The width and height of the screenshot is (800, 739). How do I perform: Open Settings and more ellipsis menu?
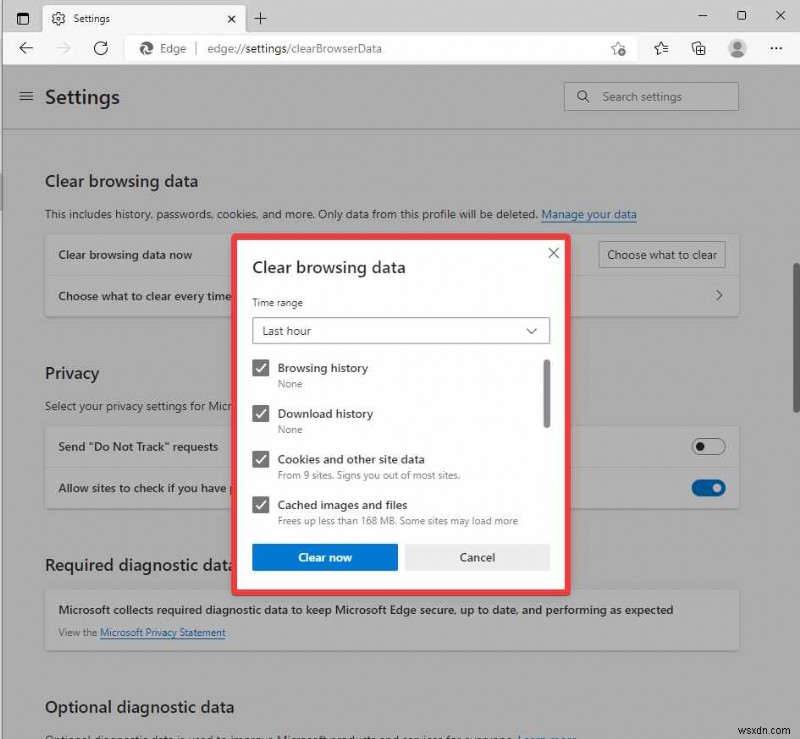click(x=776, y=48)
